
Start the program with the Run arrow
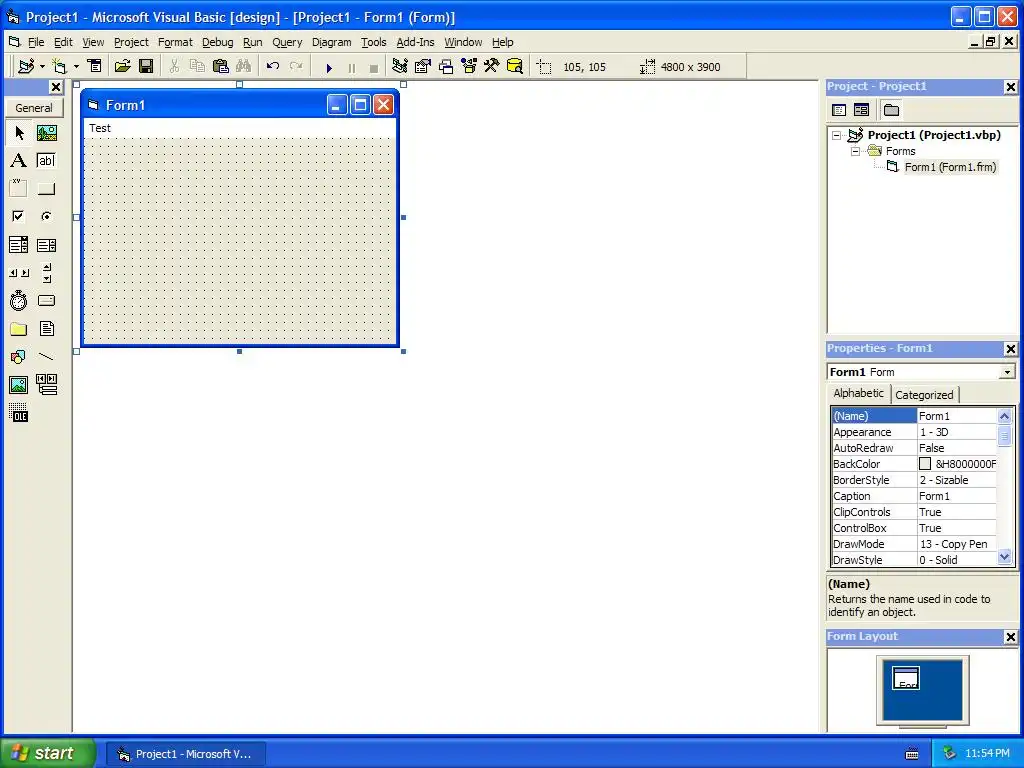(329, 67)
